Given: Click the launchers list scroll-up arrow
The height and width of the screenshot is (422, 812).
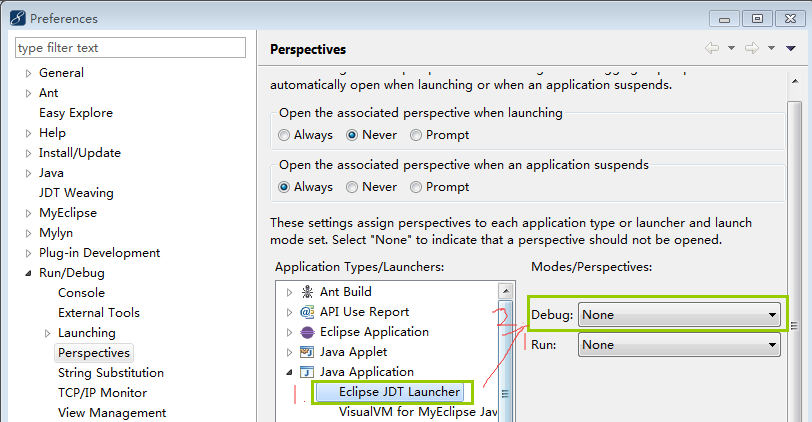Looking at the screenshot, I should point(505,290).
